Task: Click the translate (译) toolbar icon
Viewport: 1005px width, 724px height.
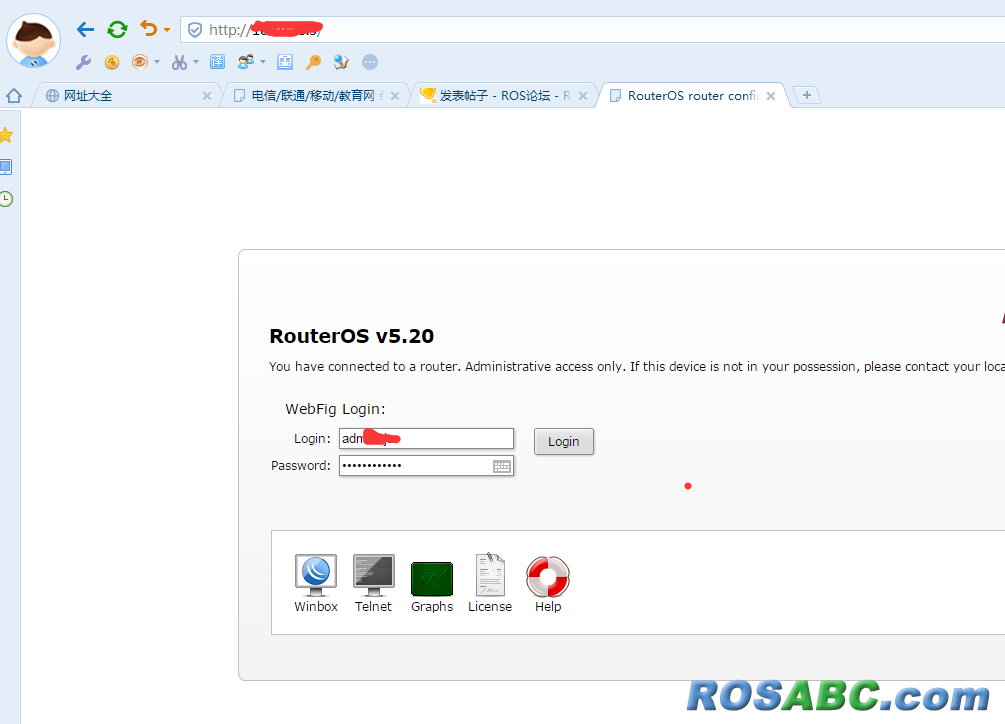Action: pos(217,62)
